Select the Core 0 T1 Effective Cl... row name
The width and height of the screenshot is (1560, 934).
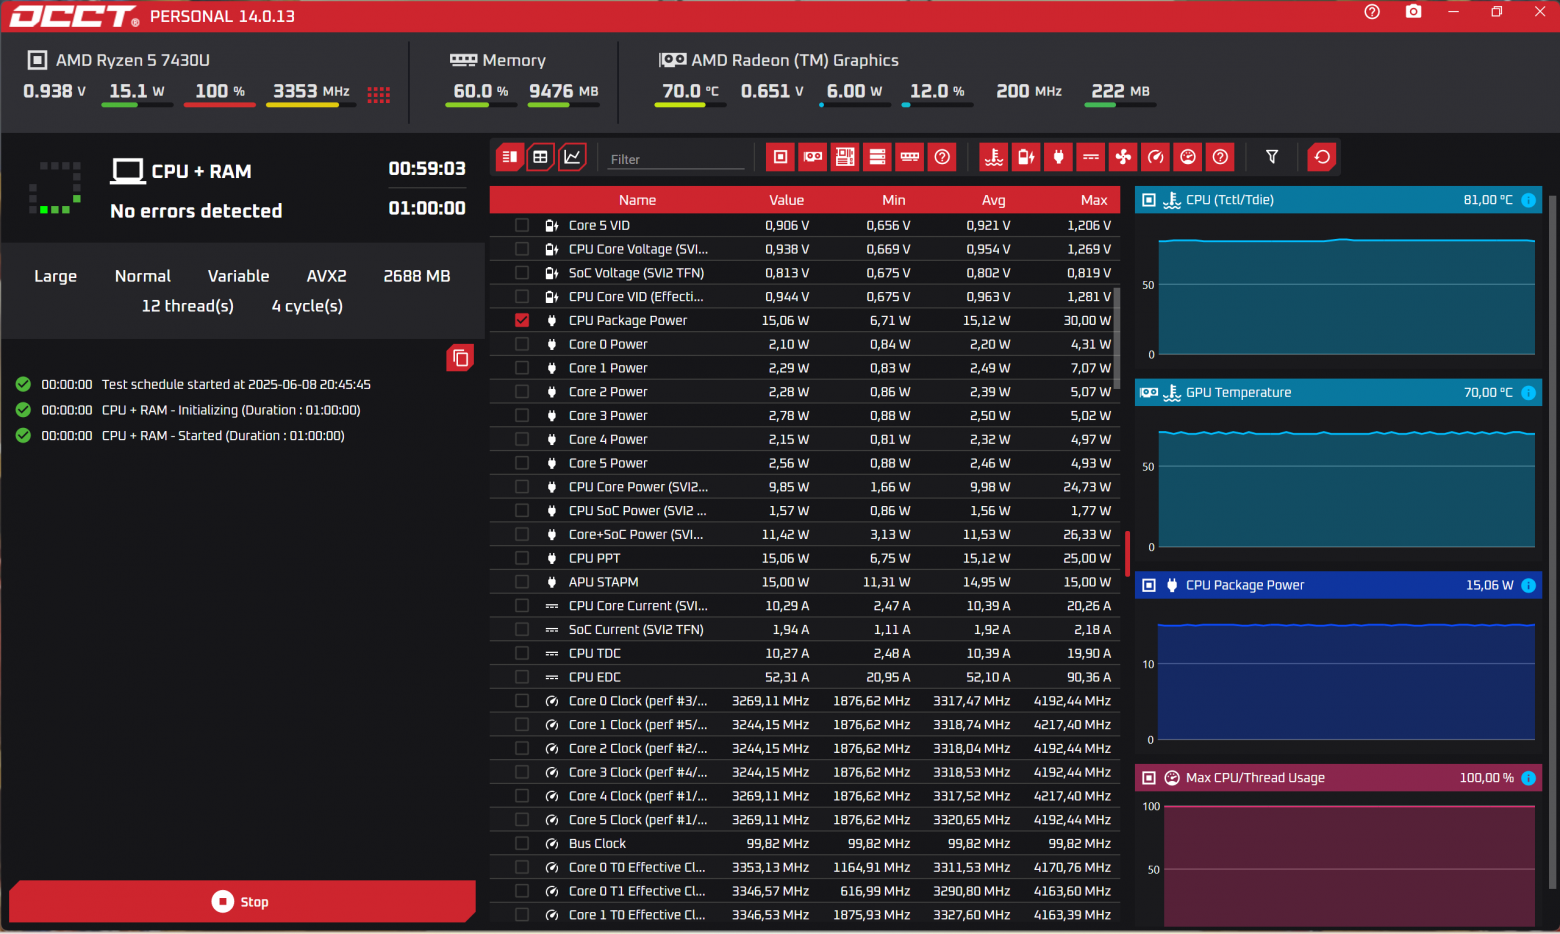click(637, 891)
